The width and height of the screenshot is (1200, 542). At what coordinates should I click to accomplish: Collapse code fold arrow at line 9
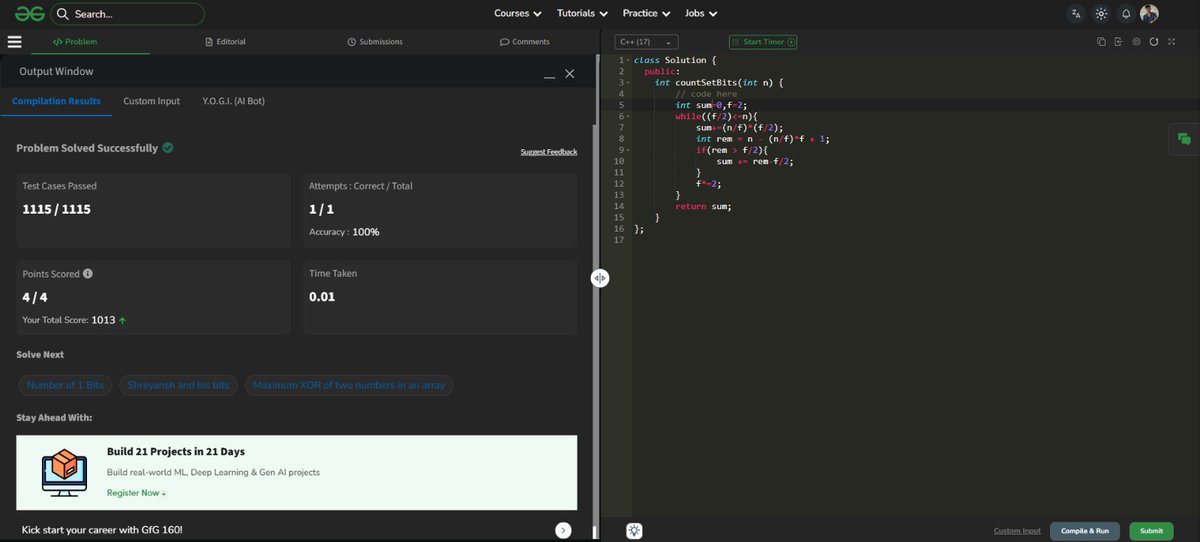[x=628, y=149]
